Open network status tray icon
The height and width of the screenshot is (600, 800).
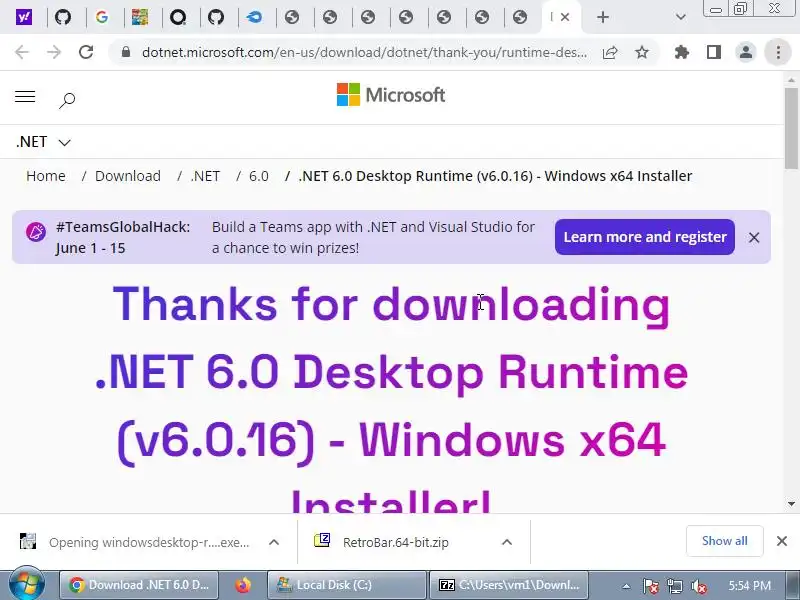point(674,586)
